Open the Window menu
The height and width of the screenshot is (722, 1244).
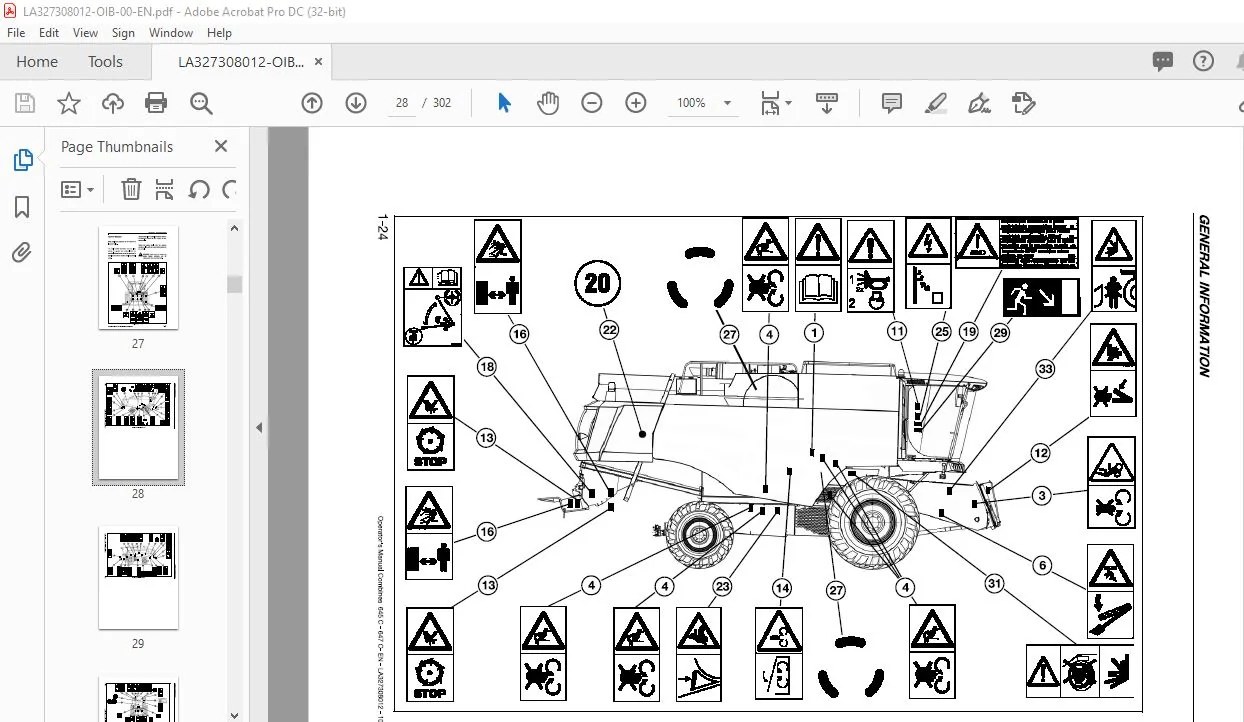pos(171,33)
